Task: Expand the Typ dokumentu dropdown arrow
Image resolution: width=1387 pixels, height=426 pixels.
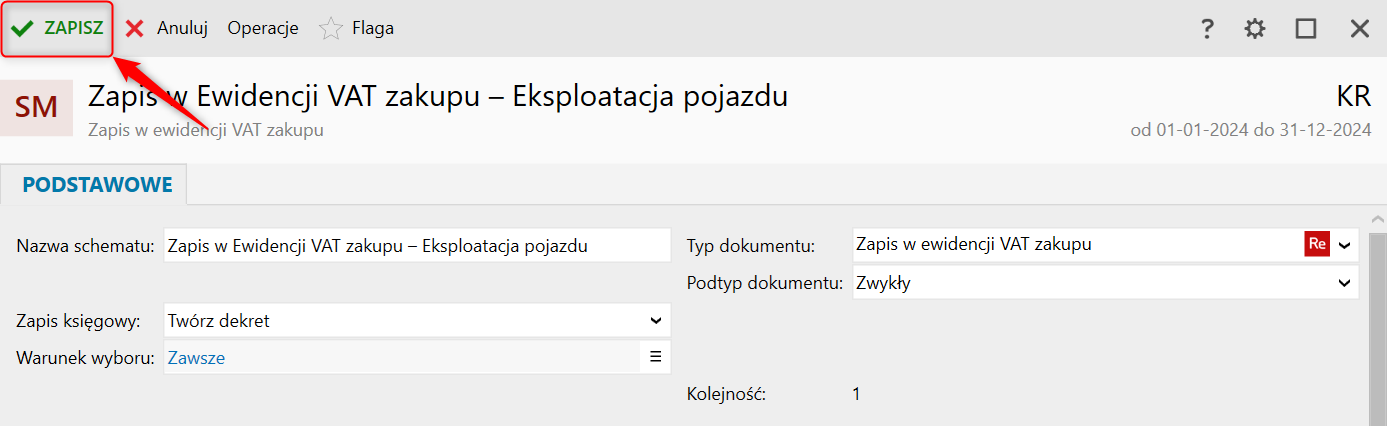Action: point(1344,244)
